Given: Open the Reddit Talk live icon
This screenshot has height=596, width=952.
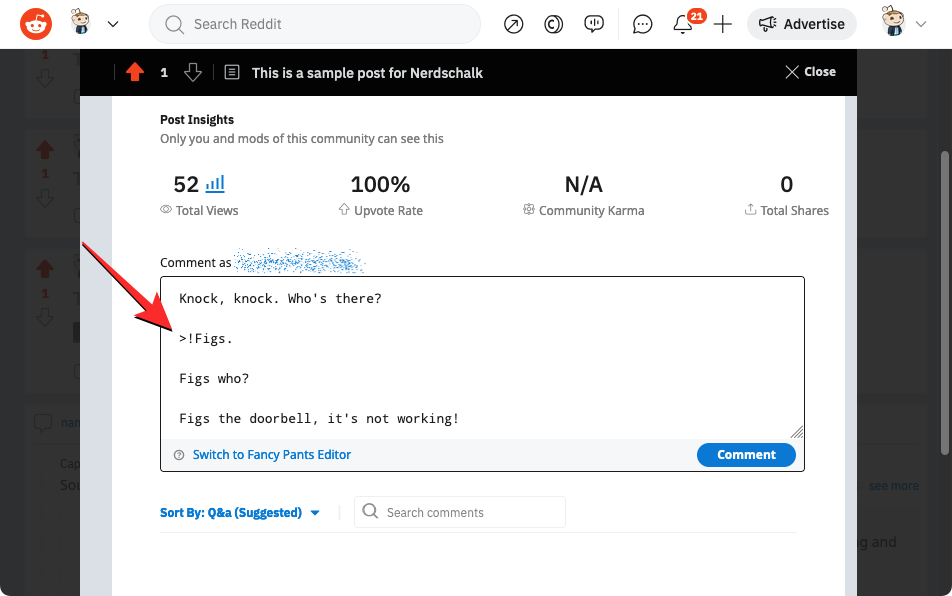Looking at the screenshot, I should tap(594, 24).
